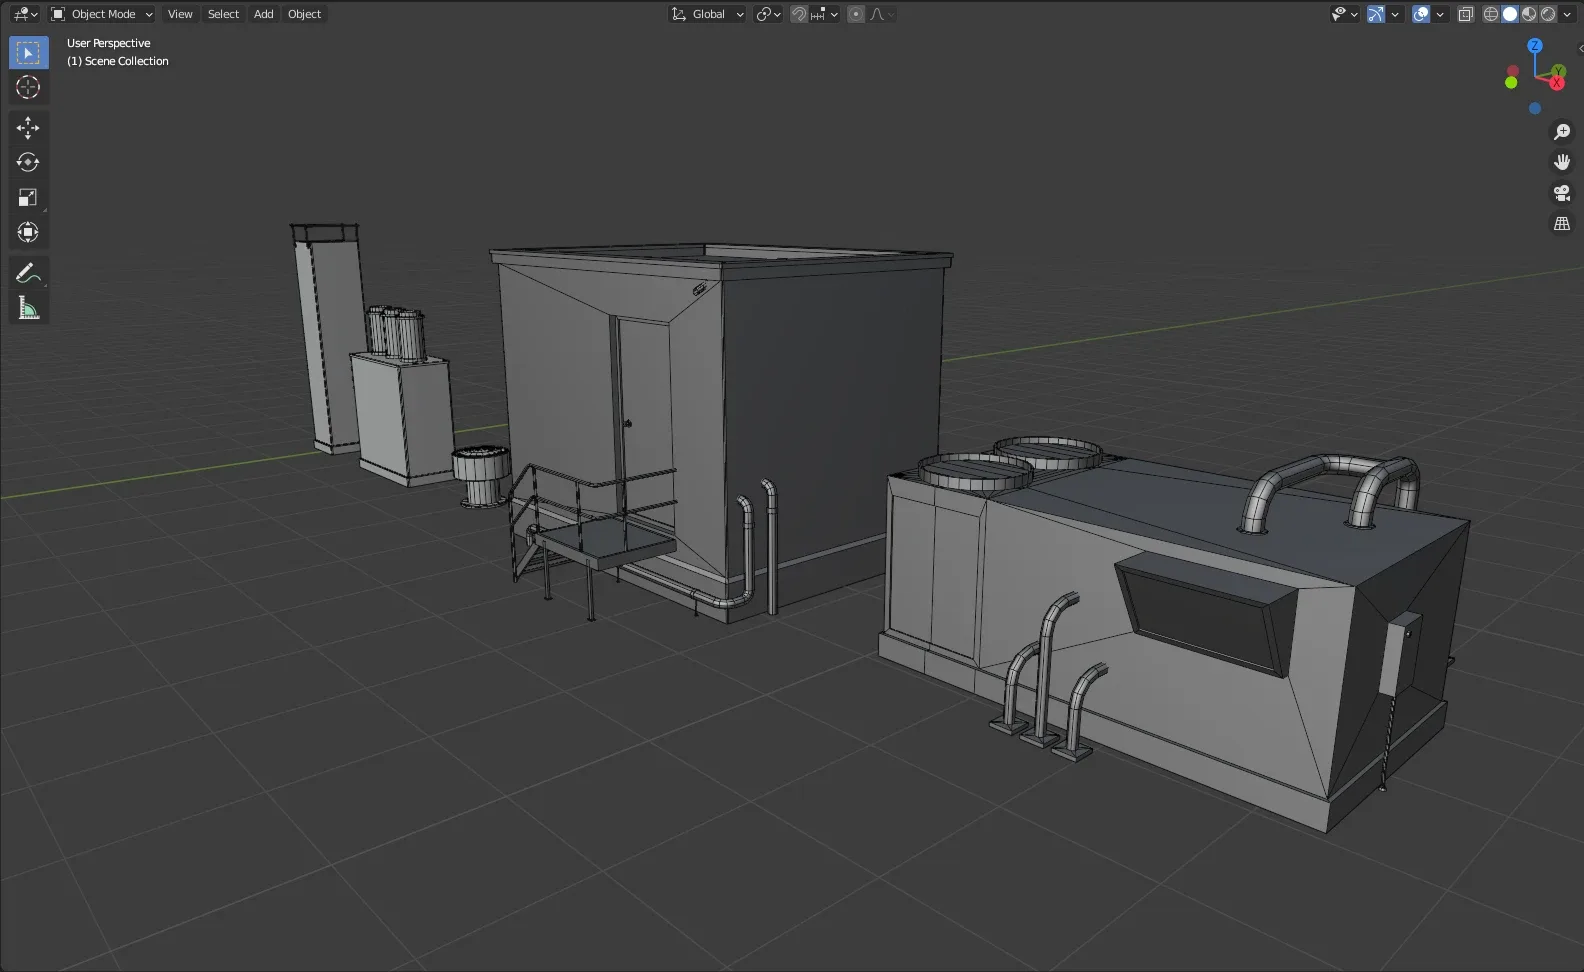The width and height of the screenshot is (1584, 972).
Task: Toggle proportional editing circle icon
Action: [x=856, y=14]
